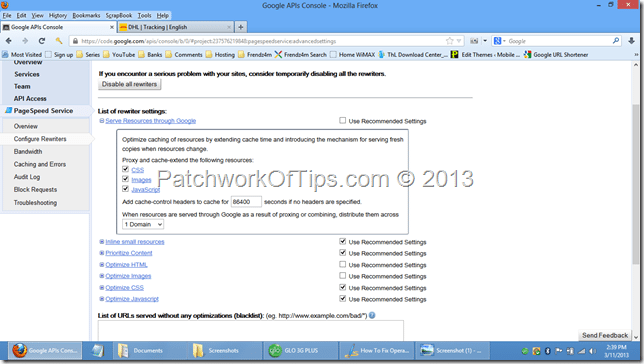Expand the Prioritize Content section
This screenshot has height=364, width=644.
coord(102,253)
